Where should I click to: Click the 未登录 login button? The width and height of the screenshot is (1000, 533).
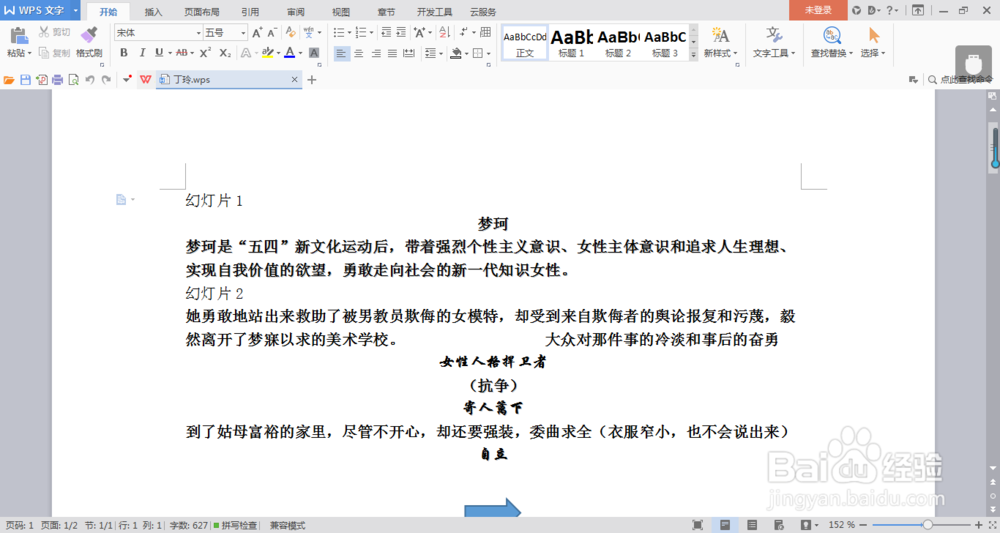coord(818,10)
